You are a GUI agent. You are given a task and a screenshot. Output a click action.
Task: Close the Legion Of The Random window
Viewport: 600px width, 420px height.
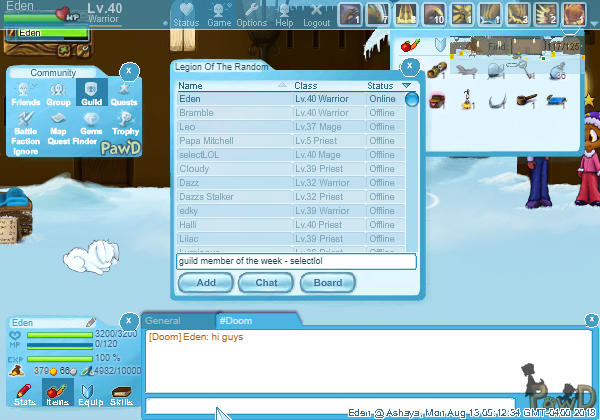(409, 66)
